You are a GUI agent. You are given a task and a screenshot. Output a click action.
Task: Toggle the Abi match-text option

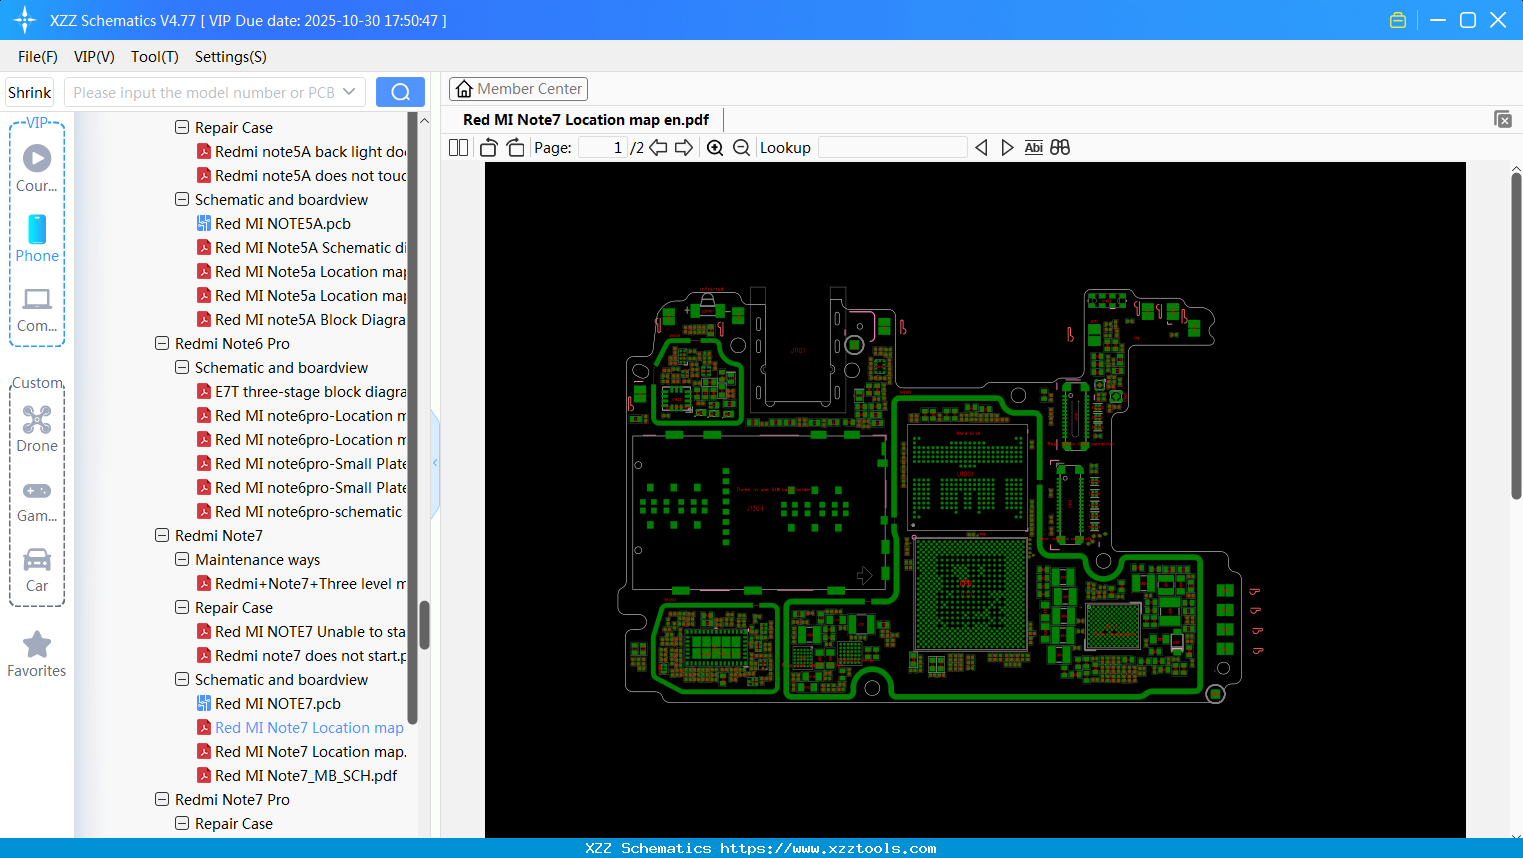pyautogui.click(x=1033, y=148)
